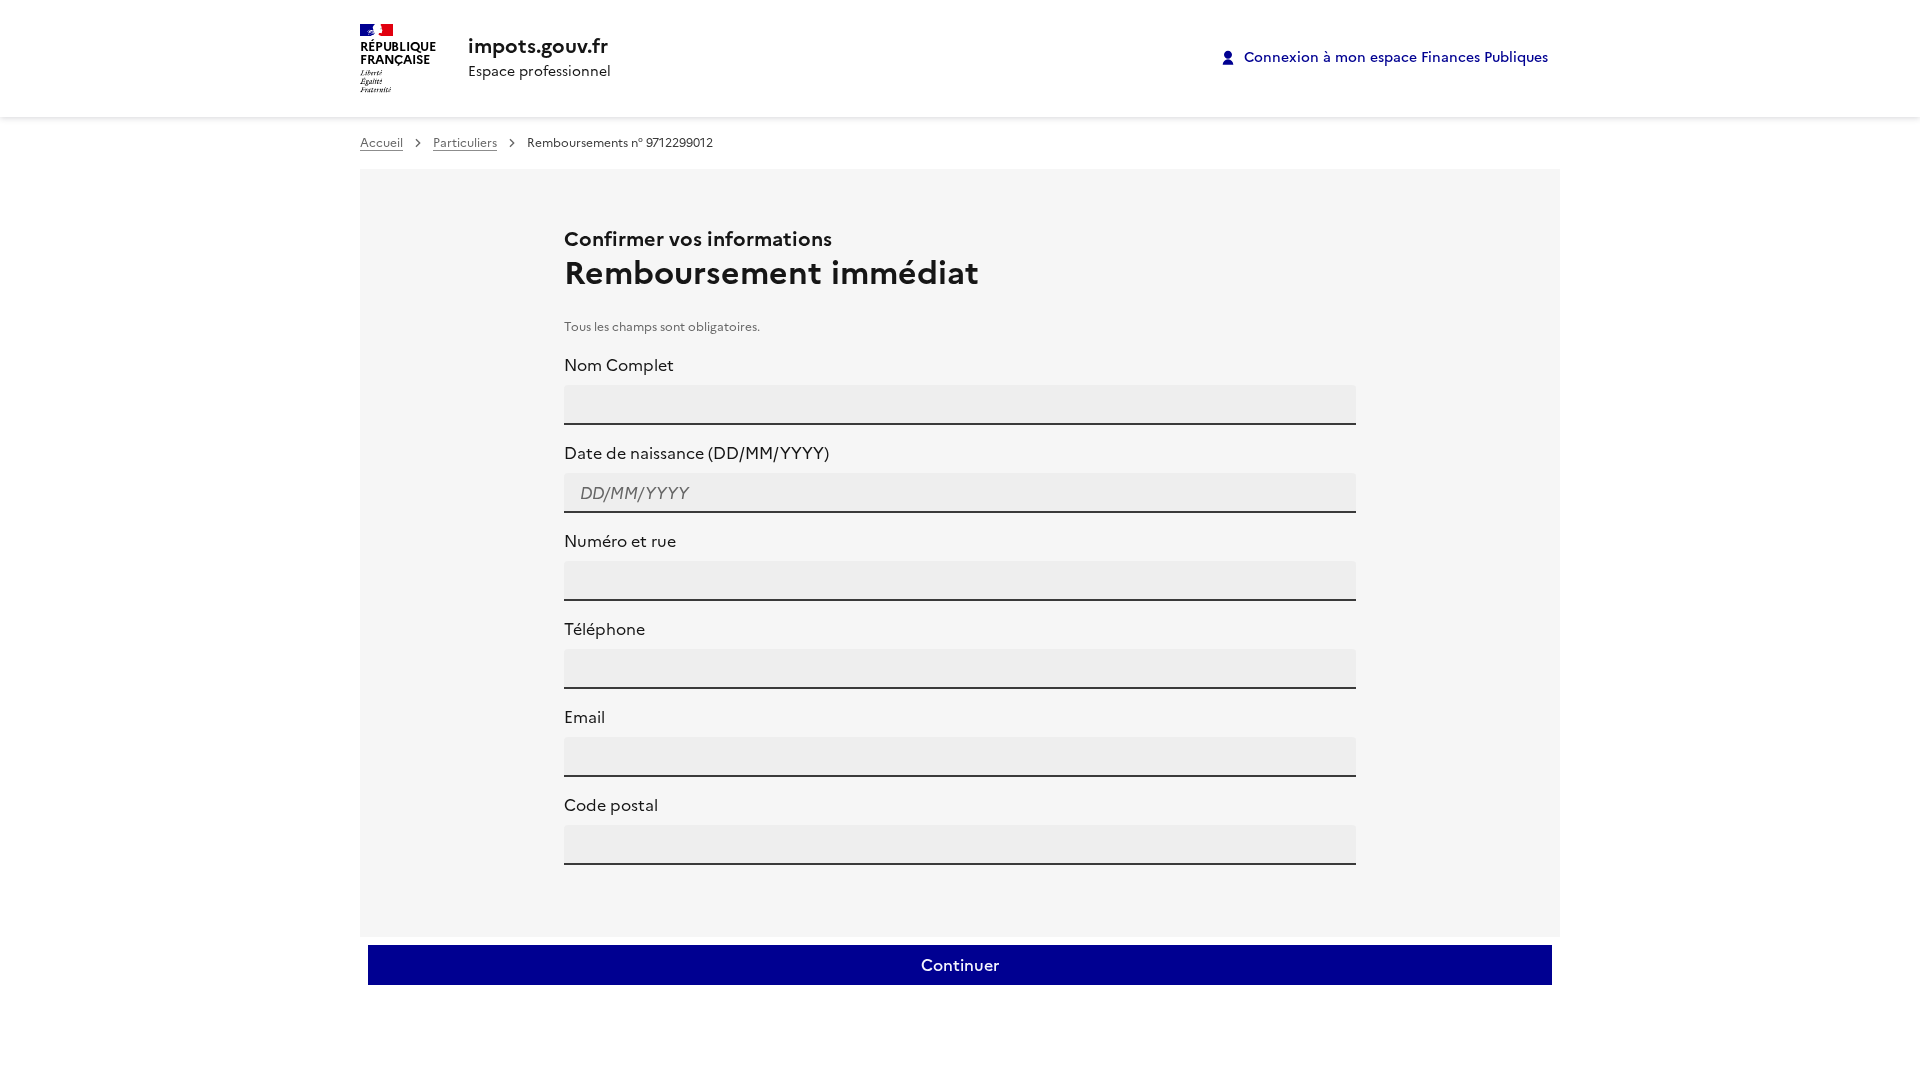Image resolution: width=1920 pixels, height=1080 pixels.
Task: Click the Nom Complet label
Action: point(619,365)
